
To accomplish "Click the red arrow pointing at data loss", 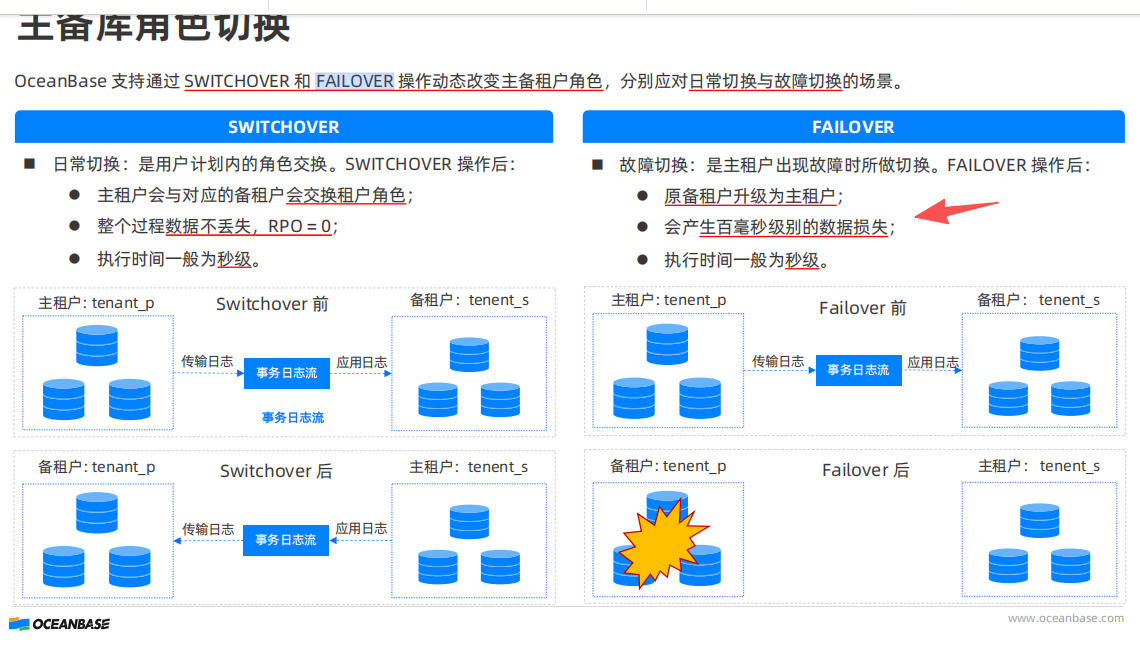I will coord(958,210).
